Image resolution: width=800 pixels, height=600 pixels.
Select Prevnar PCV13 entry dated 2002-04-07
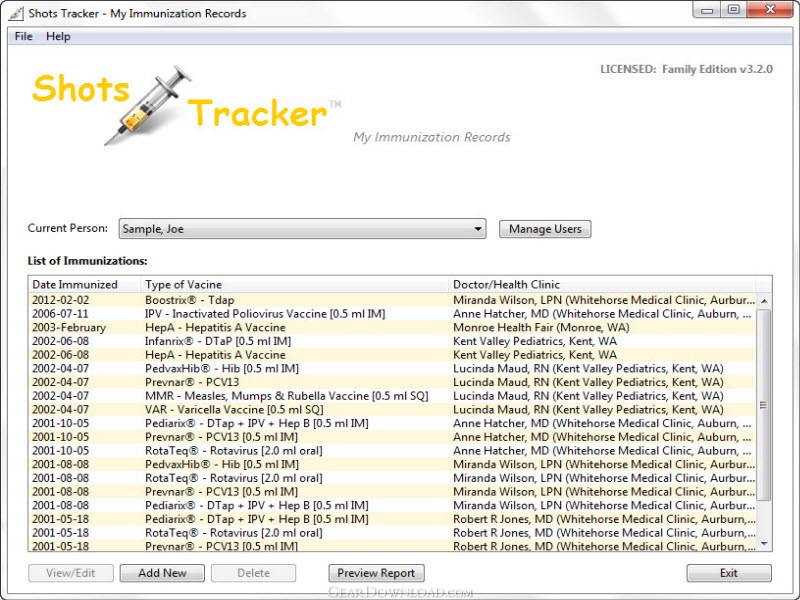click(x=192, y=382)
